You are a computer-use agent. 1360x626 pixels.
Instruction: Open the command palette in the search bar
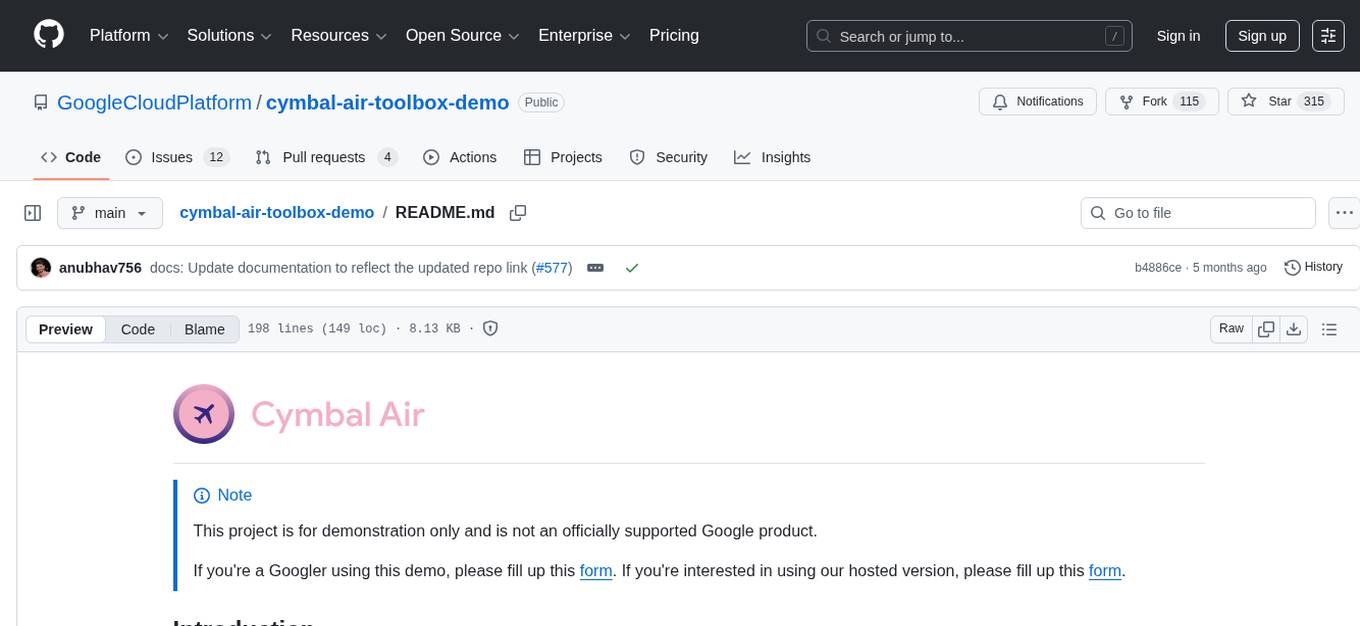[1114, 36]
